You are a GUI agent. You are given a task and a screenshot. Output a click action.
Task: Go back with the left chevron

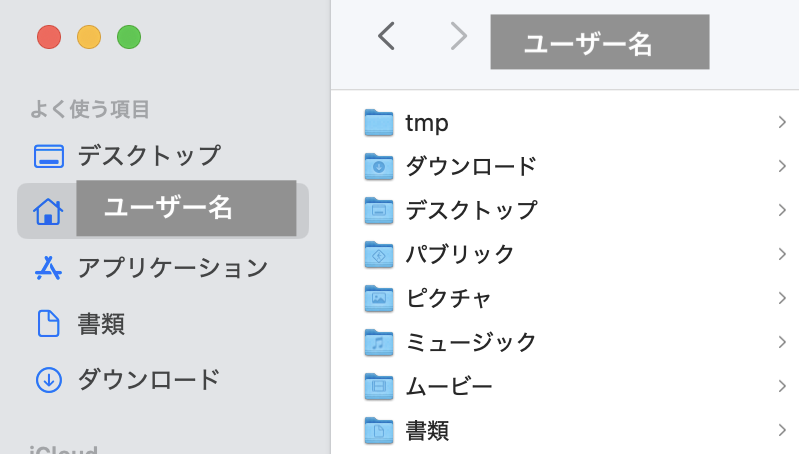pos(387,37)
